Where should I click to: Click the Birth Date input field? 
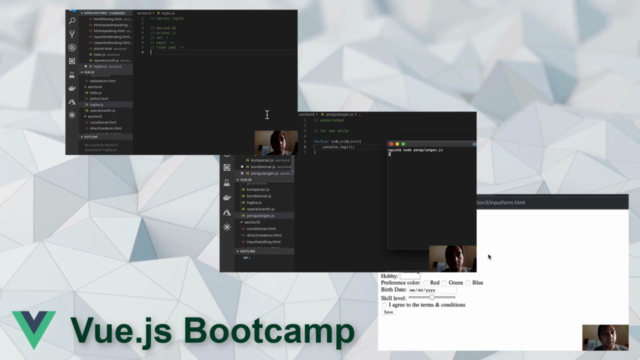(432, 290)
